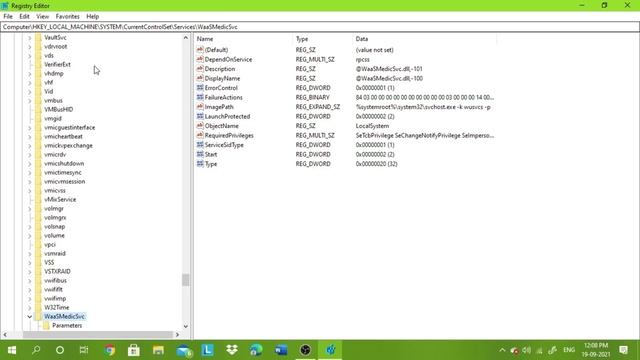Image resolution: width=640 pixels, height=360 pixels.
Task: Click the ServiceSidType DWORD icon
Action: pyautogui.click(x=200, y=144)
